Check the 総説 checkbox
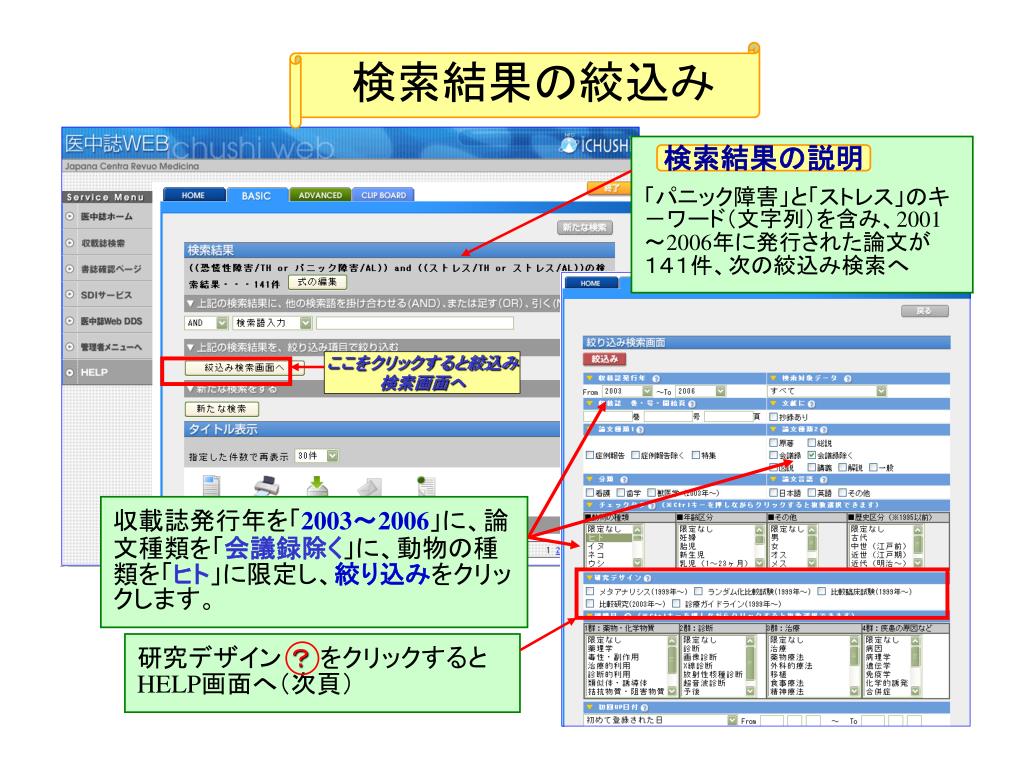The image size is (1024, 768). pyautogui.click(x=812, y=443)
